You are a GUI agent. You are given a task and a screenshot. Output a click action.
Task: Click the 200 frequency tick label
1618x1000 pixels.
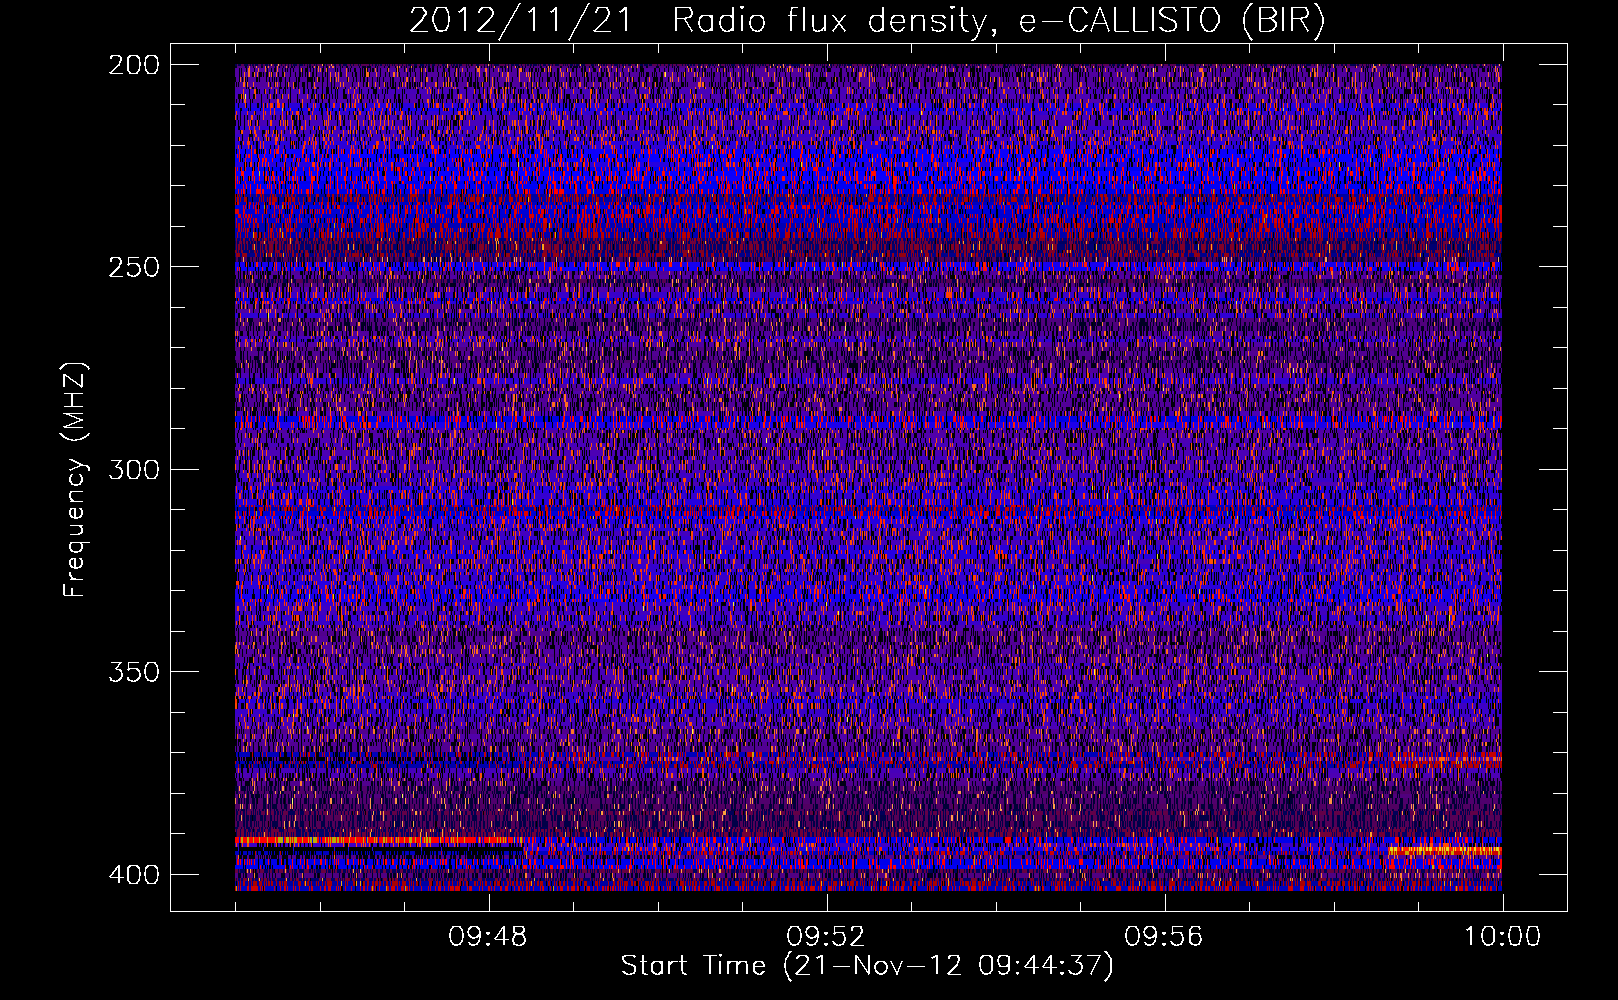(x=133, y=65)
